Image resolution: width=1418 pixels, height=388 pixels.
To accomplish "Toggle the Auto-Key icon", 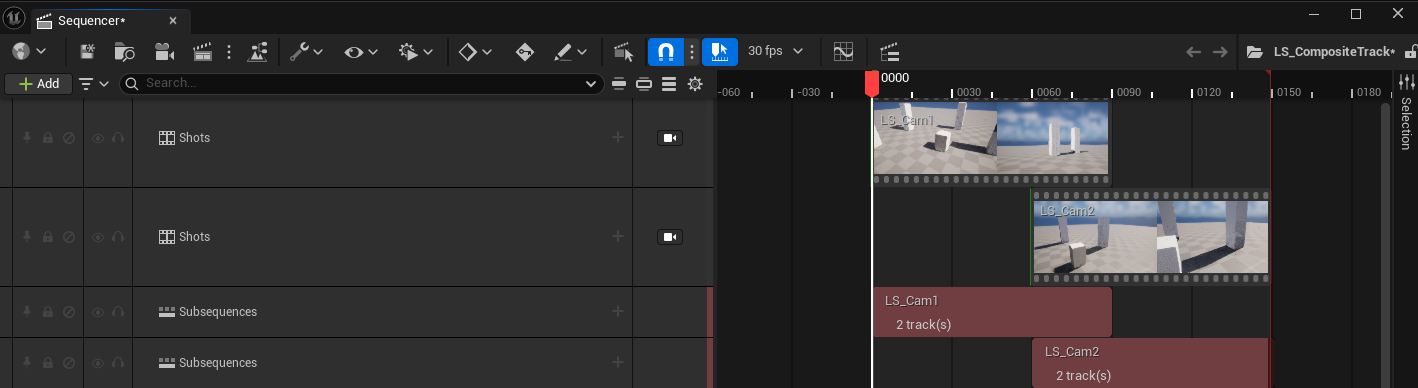I will (x=525, y=51).
